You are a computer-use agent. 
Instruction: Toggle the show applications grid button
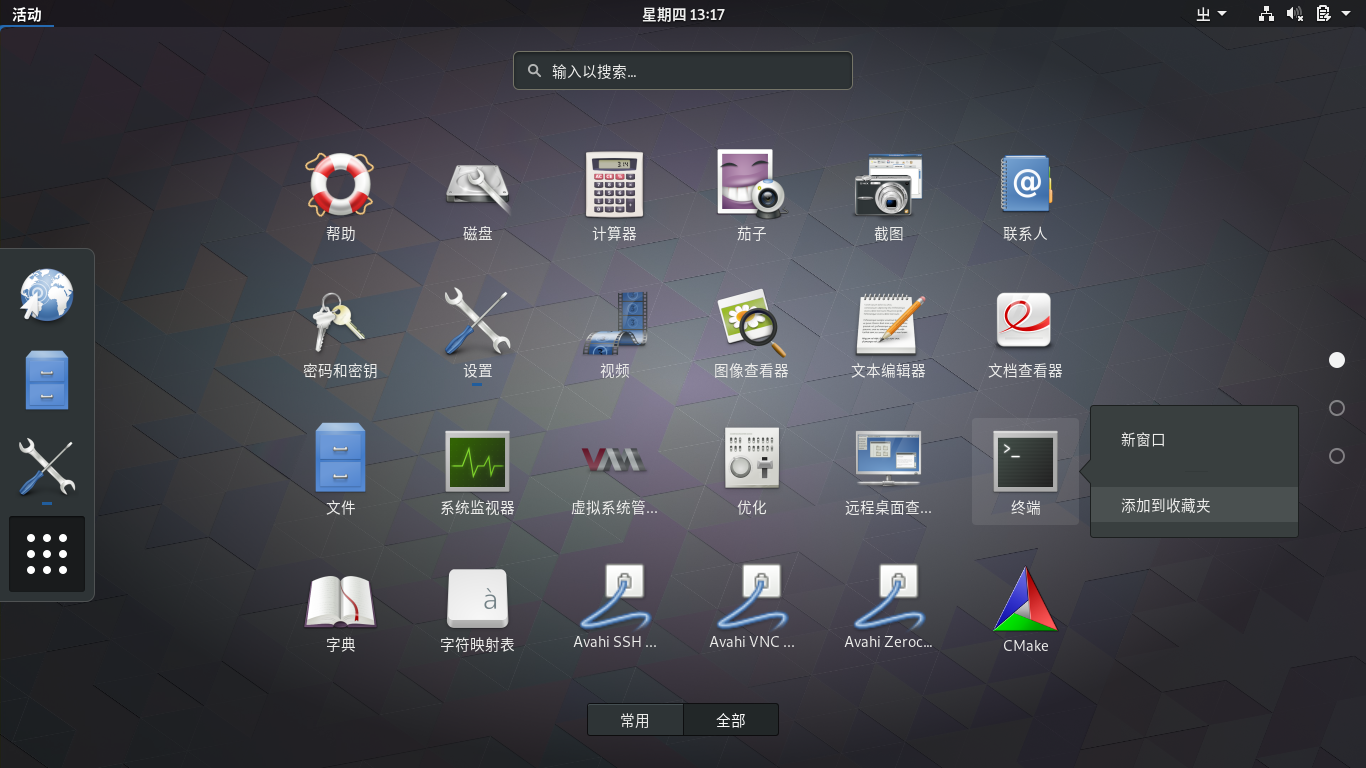pos(47,554)
